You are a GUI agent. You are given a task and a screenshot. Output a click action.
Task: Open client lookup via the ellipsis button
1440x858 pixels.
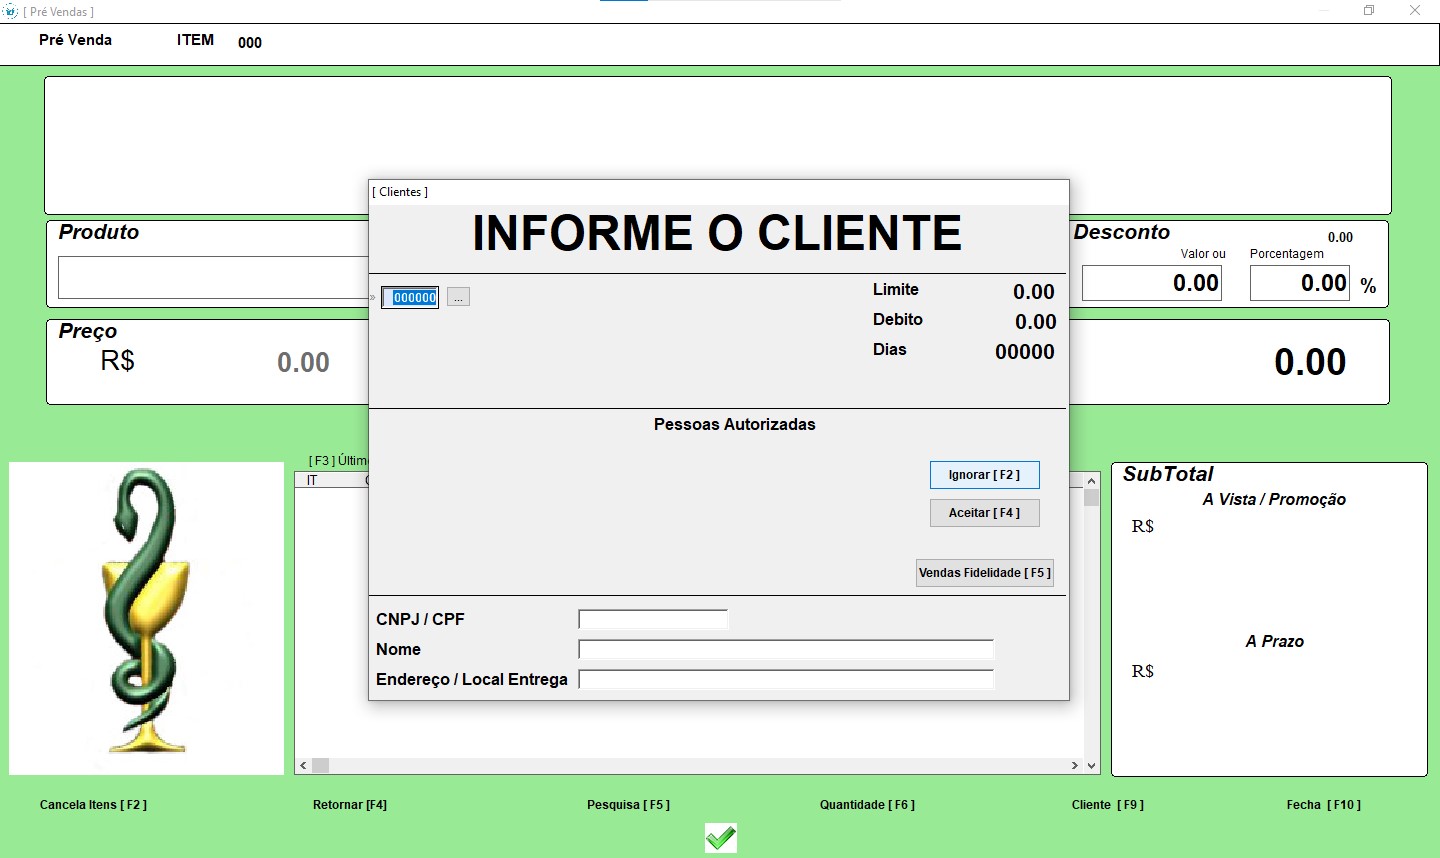pyautogui.click(x=458, y=298)
